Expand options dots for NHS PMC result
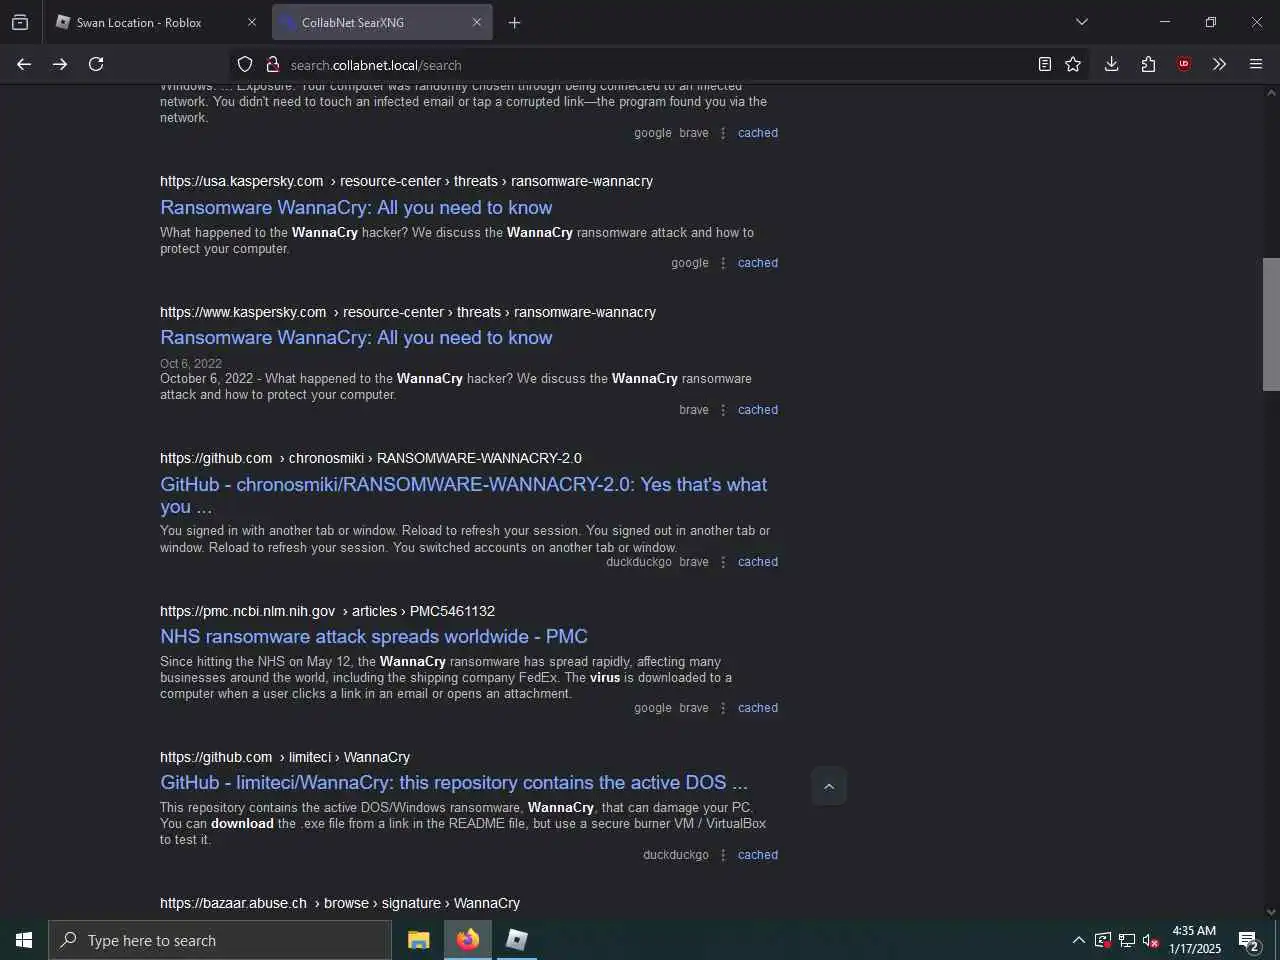The image size is (1280, 960). coord(723,708)
